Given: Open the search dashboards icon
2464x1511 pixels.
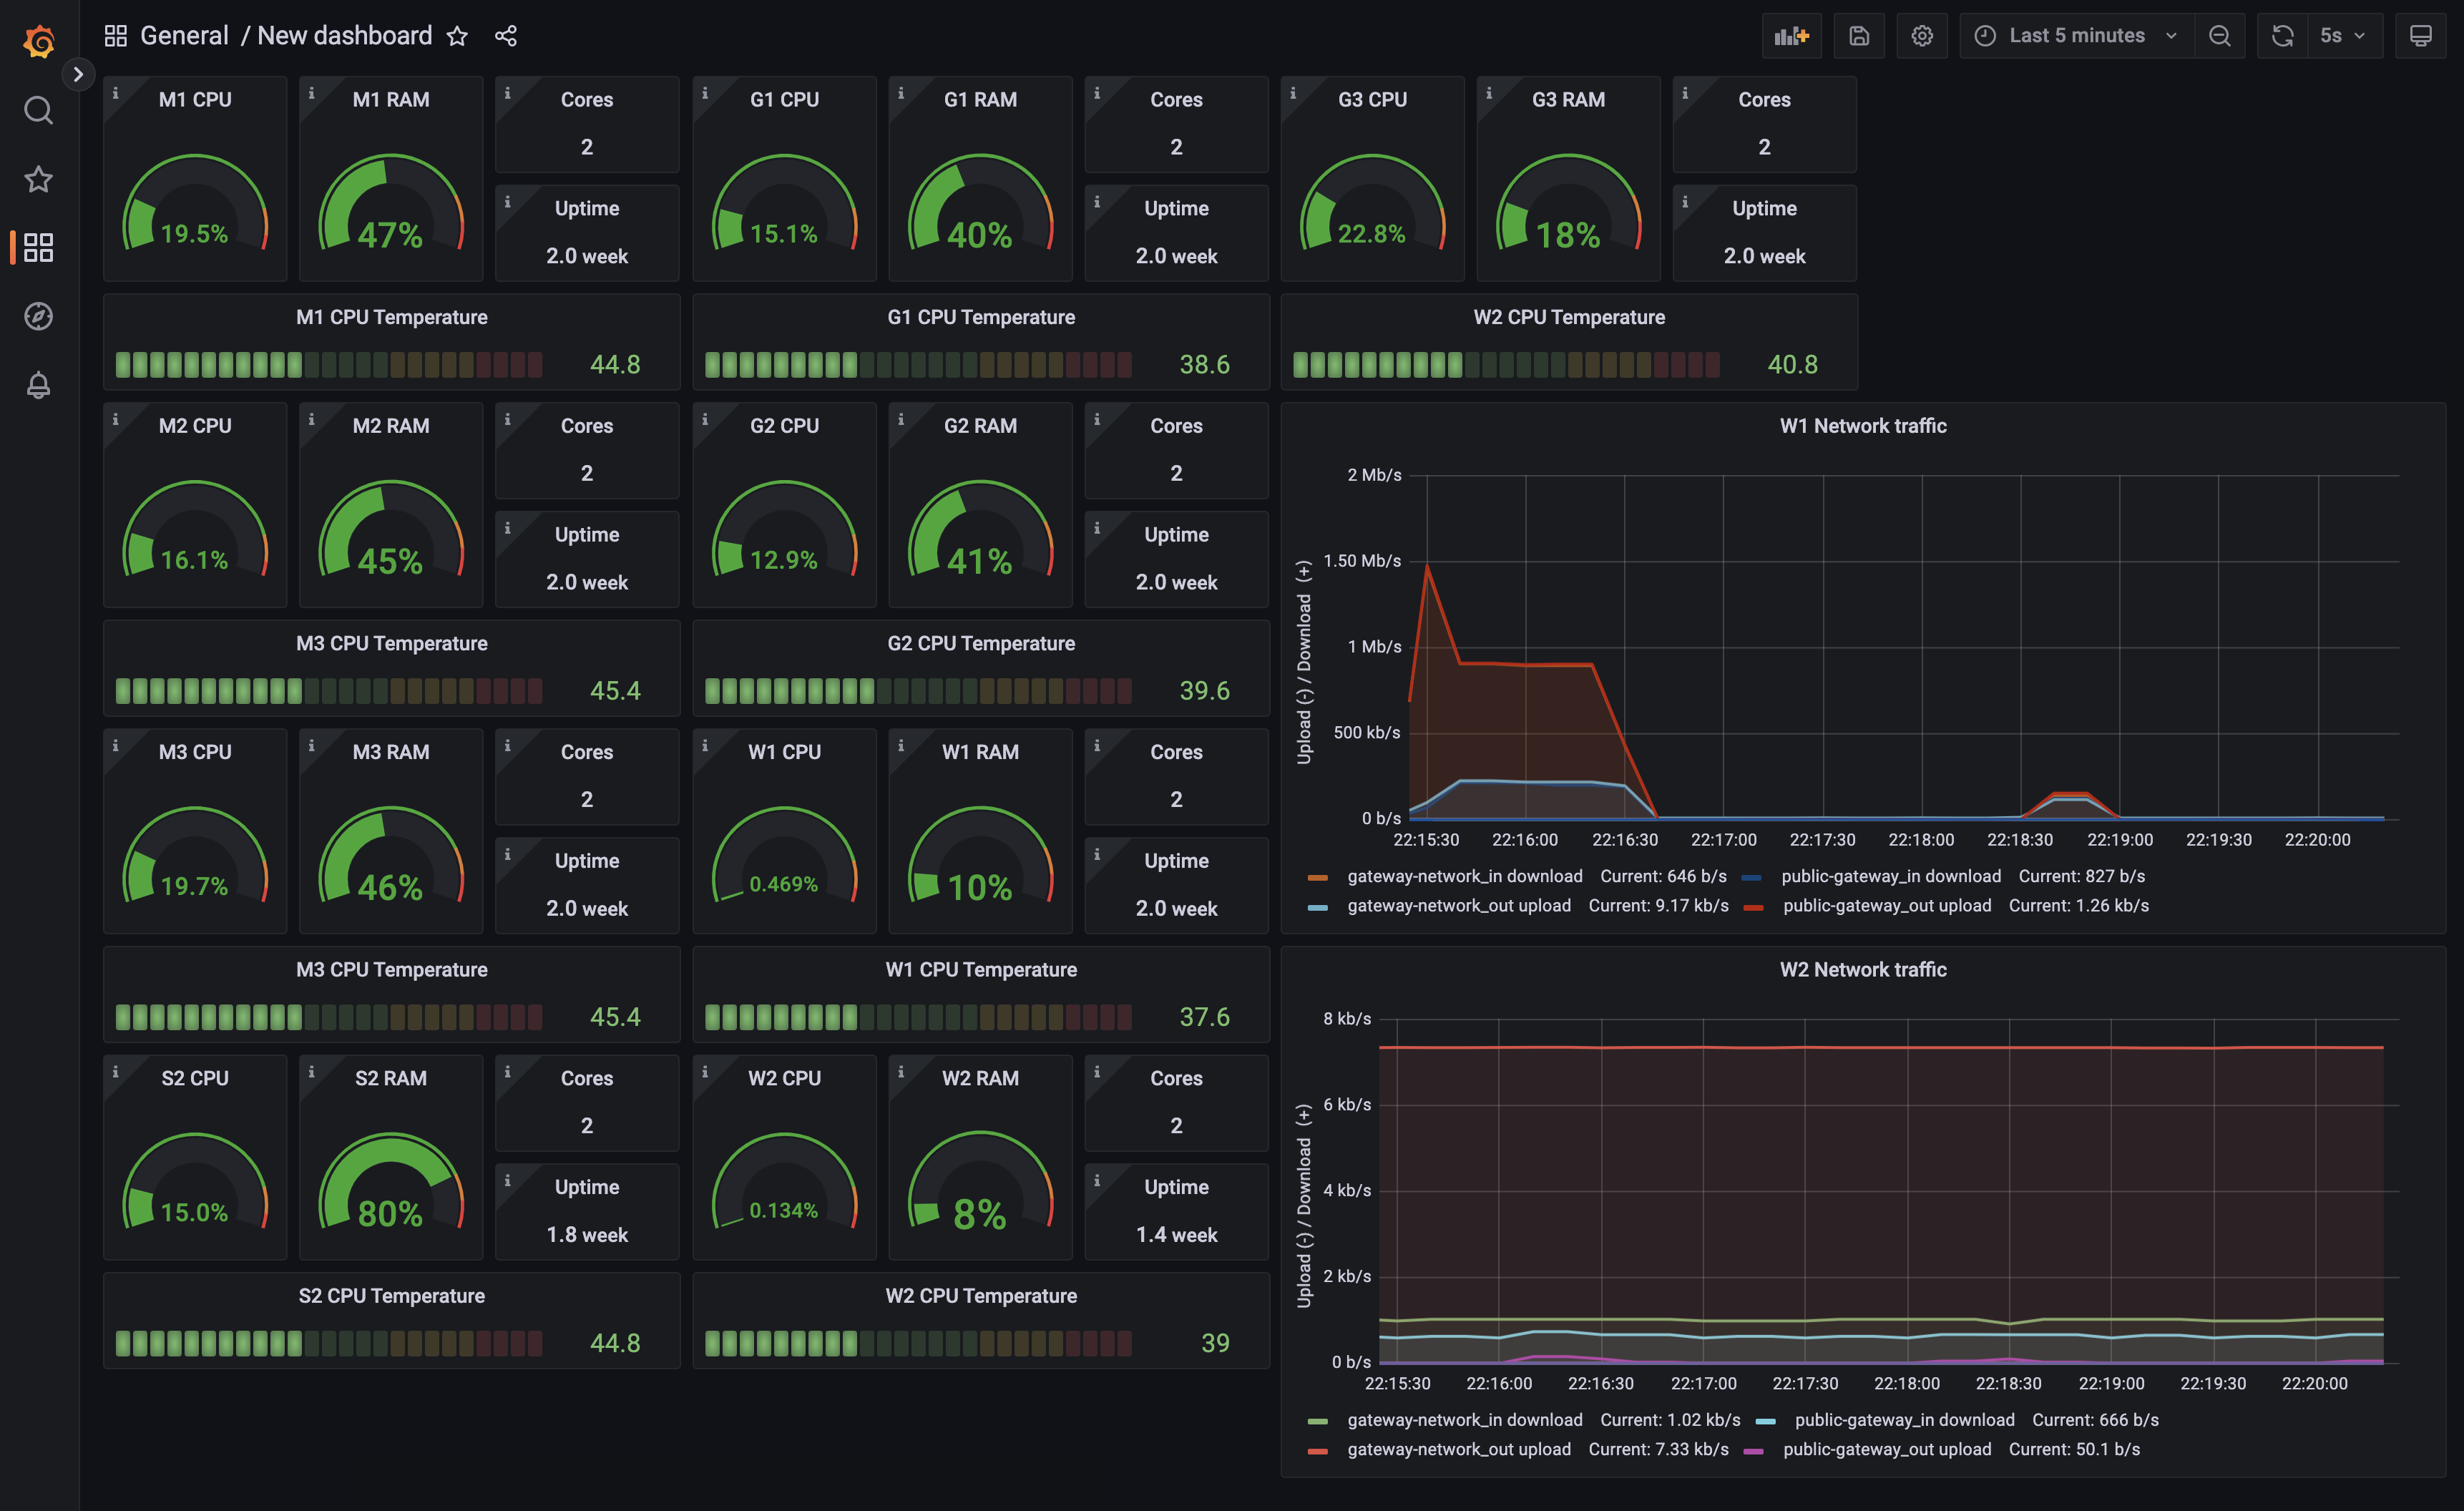Looking at the screenshot, I should 38,110.
